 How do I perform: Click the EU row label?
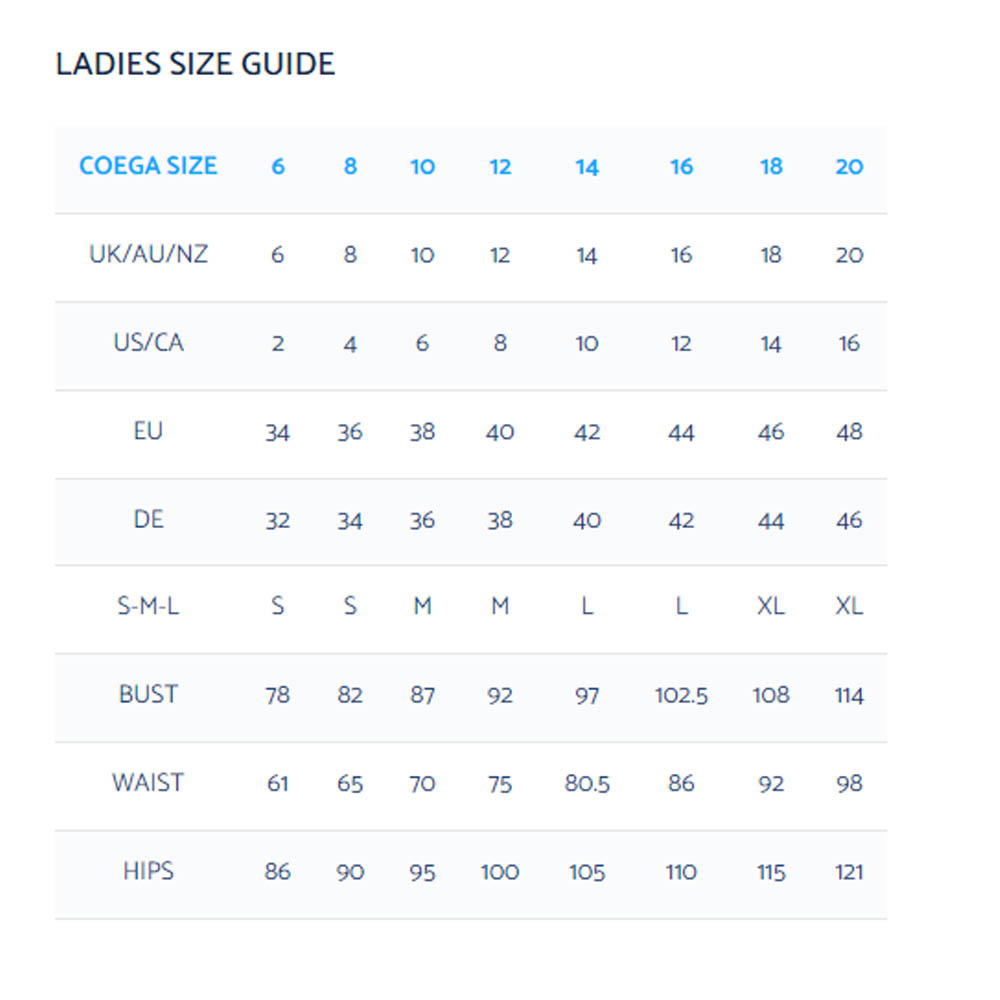click(x=148, y=431)
